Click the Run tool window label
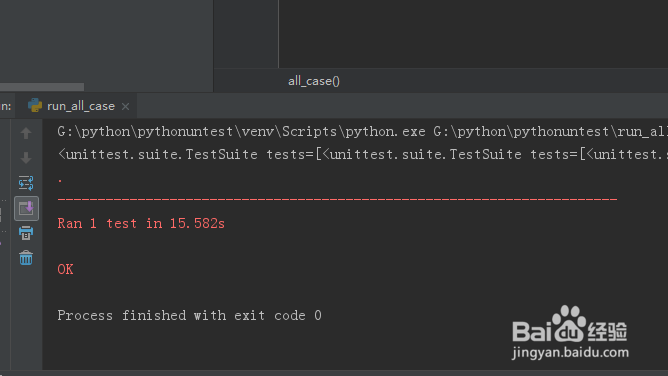This screenshot has height=376, width=668. (x=6, y=106)
